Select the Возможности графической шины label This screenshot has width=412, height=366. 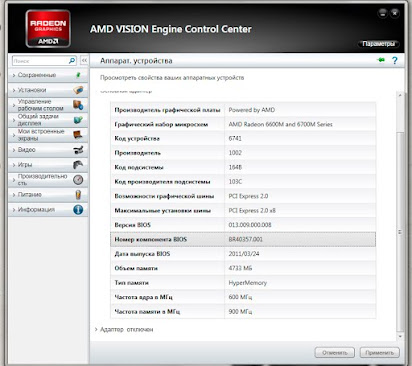(x=164, y=196)
